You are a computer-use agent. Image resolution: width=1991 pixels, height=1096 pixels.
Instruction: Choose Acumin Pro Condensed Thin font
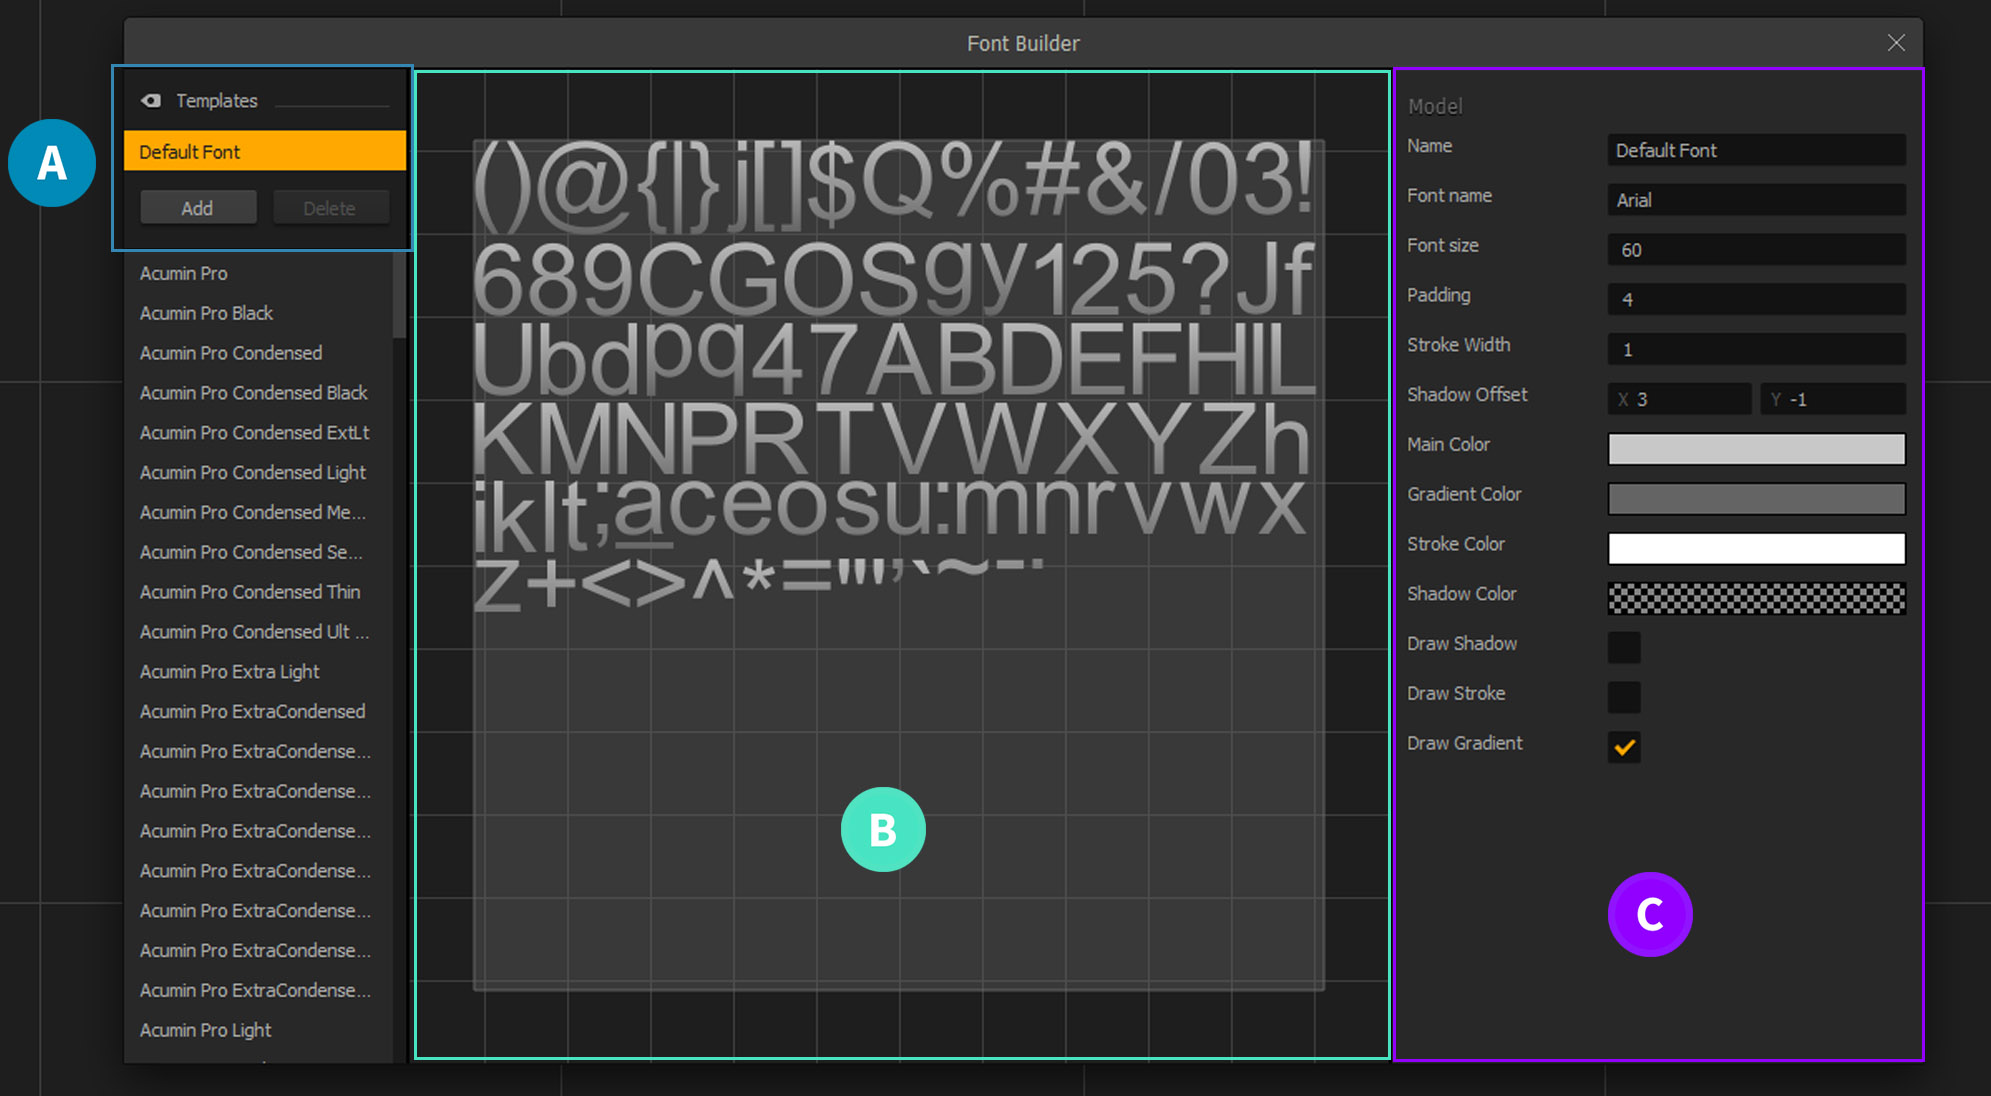click(250, 592)
